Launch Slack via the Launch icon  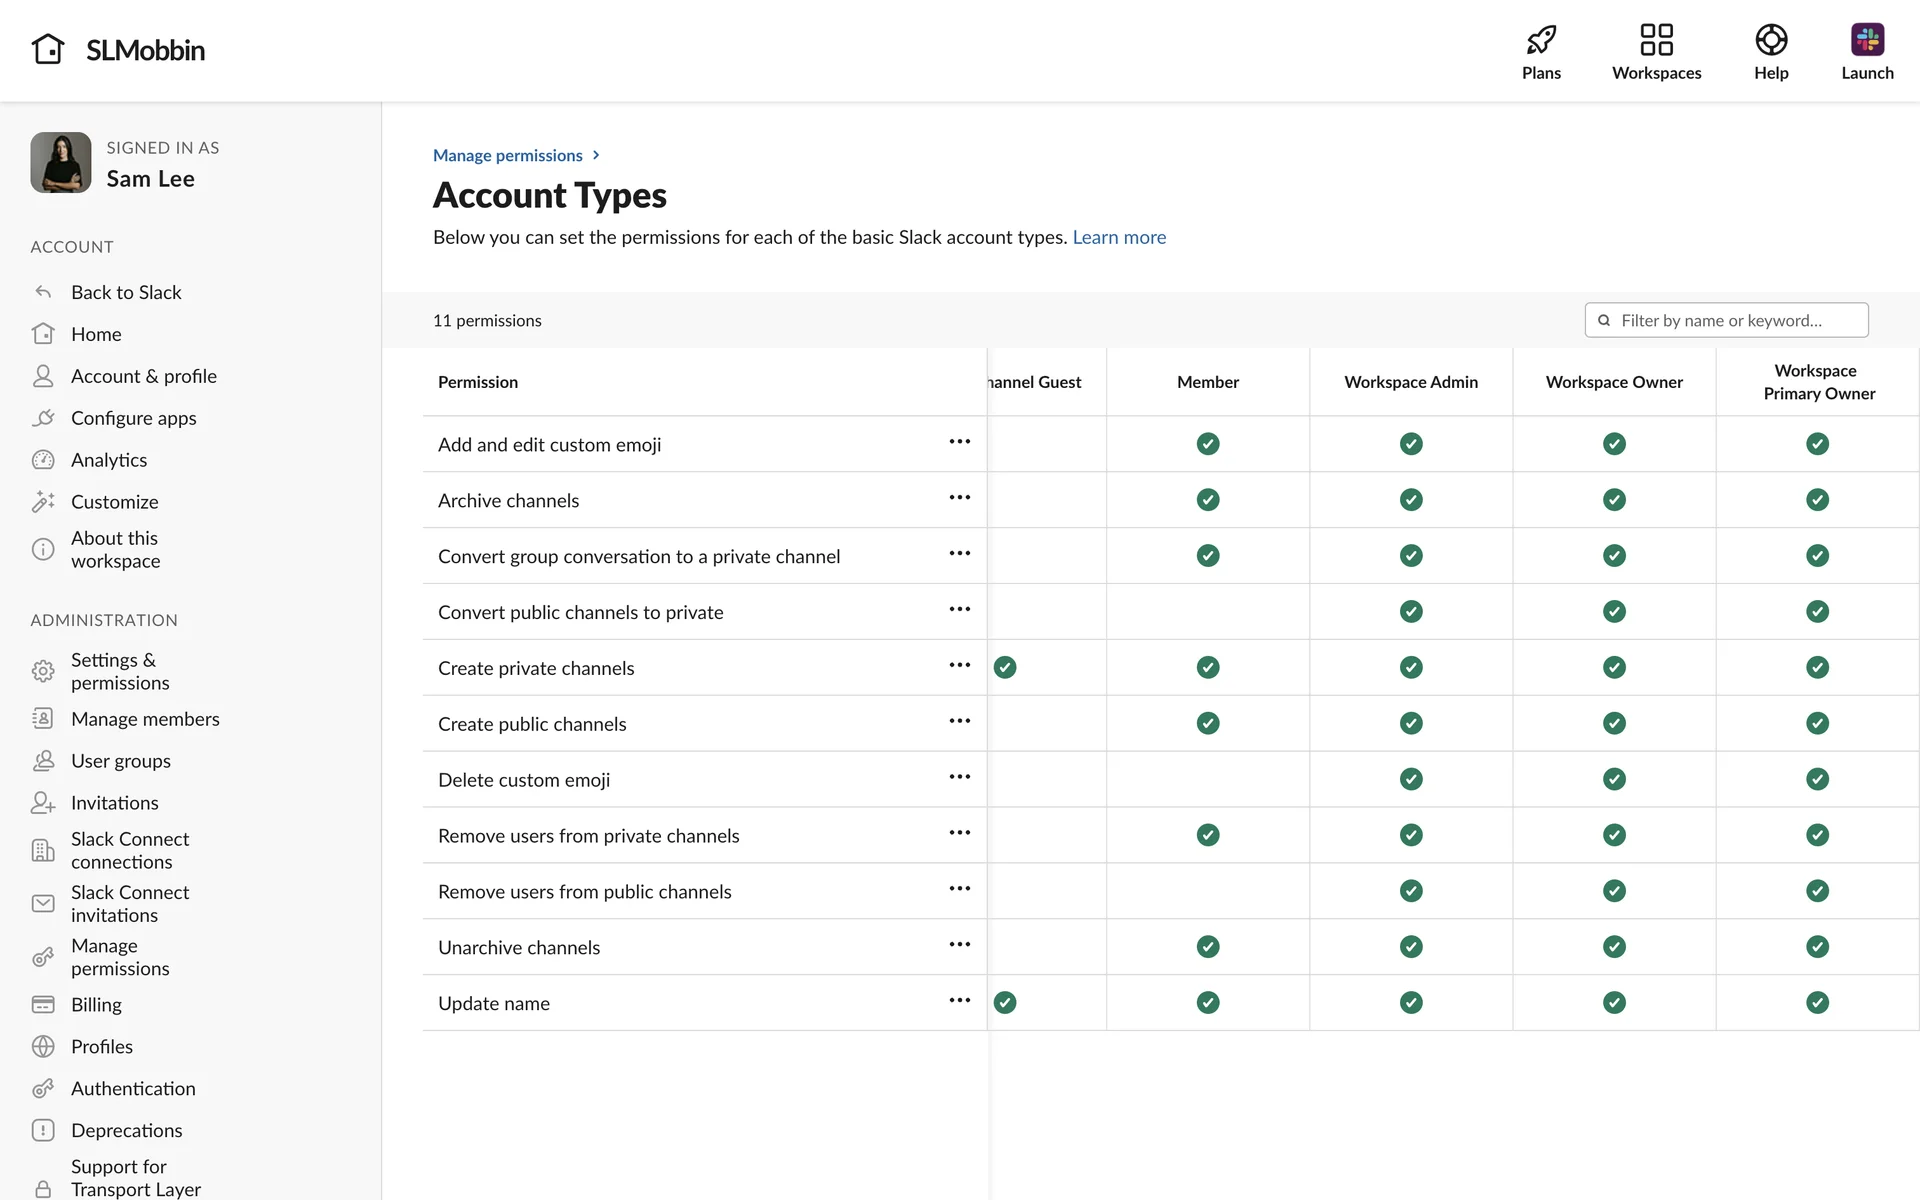click(x=1867, y=40)
